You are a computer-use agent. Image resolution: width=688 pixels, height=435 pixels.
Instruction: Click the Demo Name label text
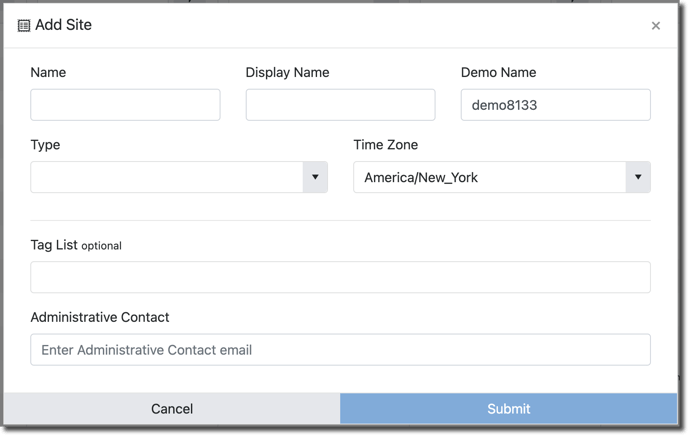pos(498,72)
